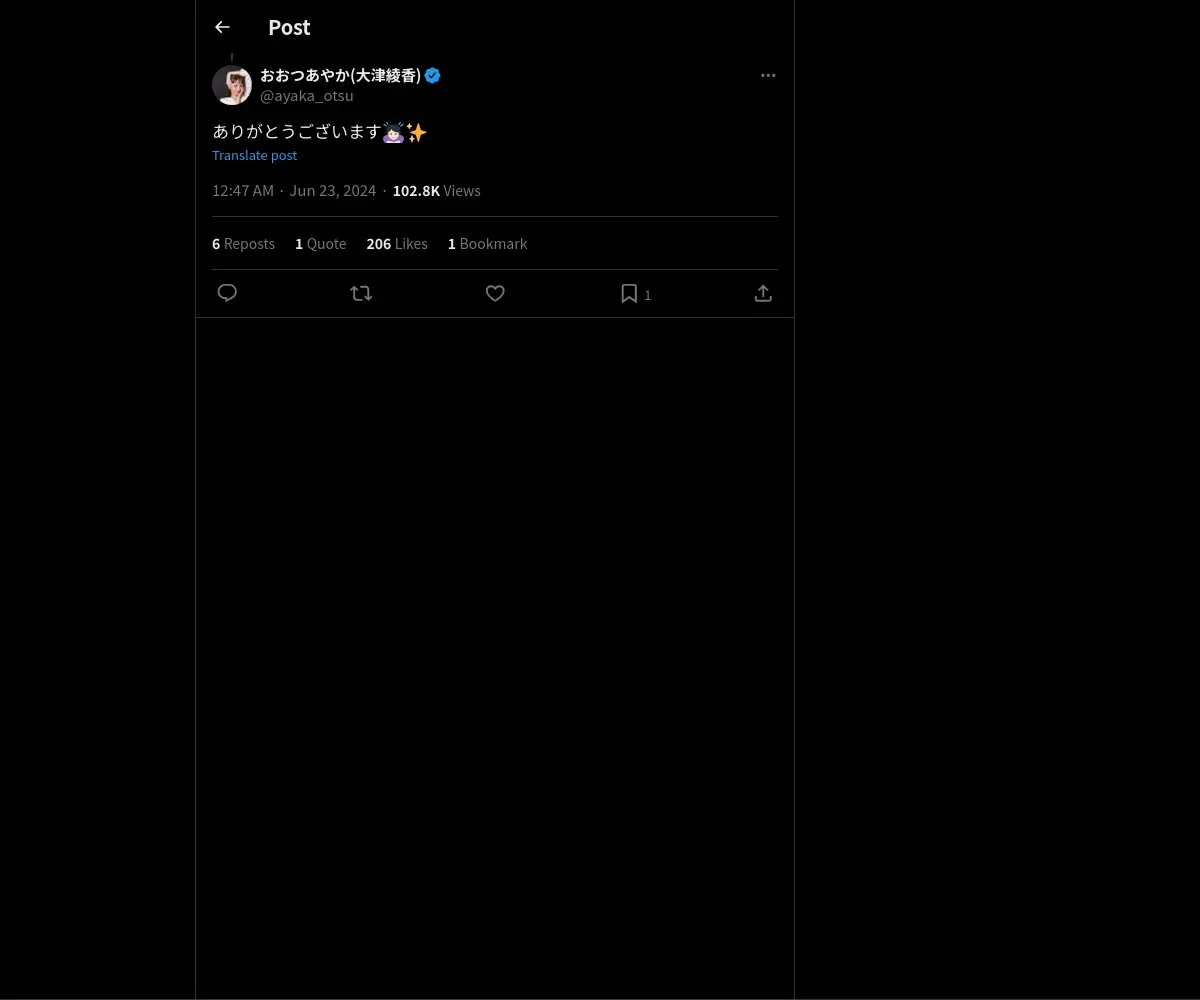Open the three-dot more options menu
This screenshot has width=1200, height=1000.
[x=768, y=75]
